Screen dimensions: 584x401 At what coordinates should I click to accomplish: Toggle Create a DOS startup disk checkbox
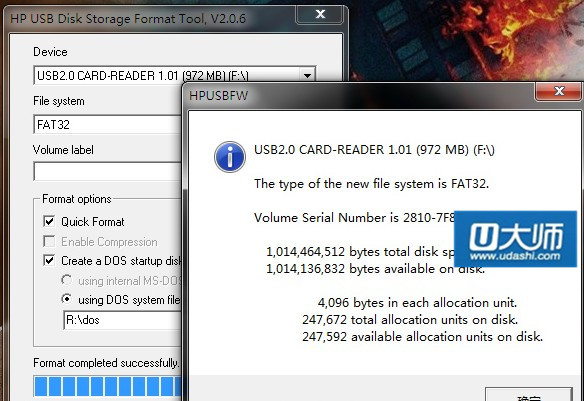pyautogui.click(x=49, y=260)
